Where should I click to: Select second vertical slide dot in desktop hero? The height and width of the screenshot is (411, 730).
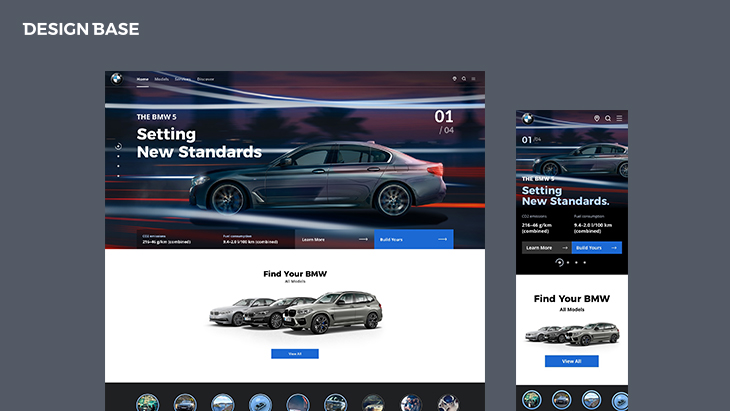[x=118, y=156]
